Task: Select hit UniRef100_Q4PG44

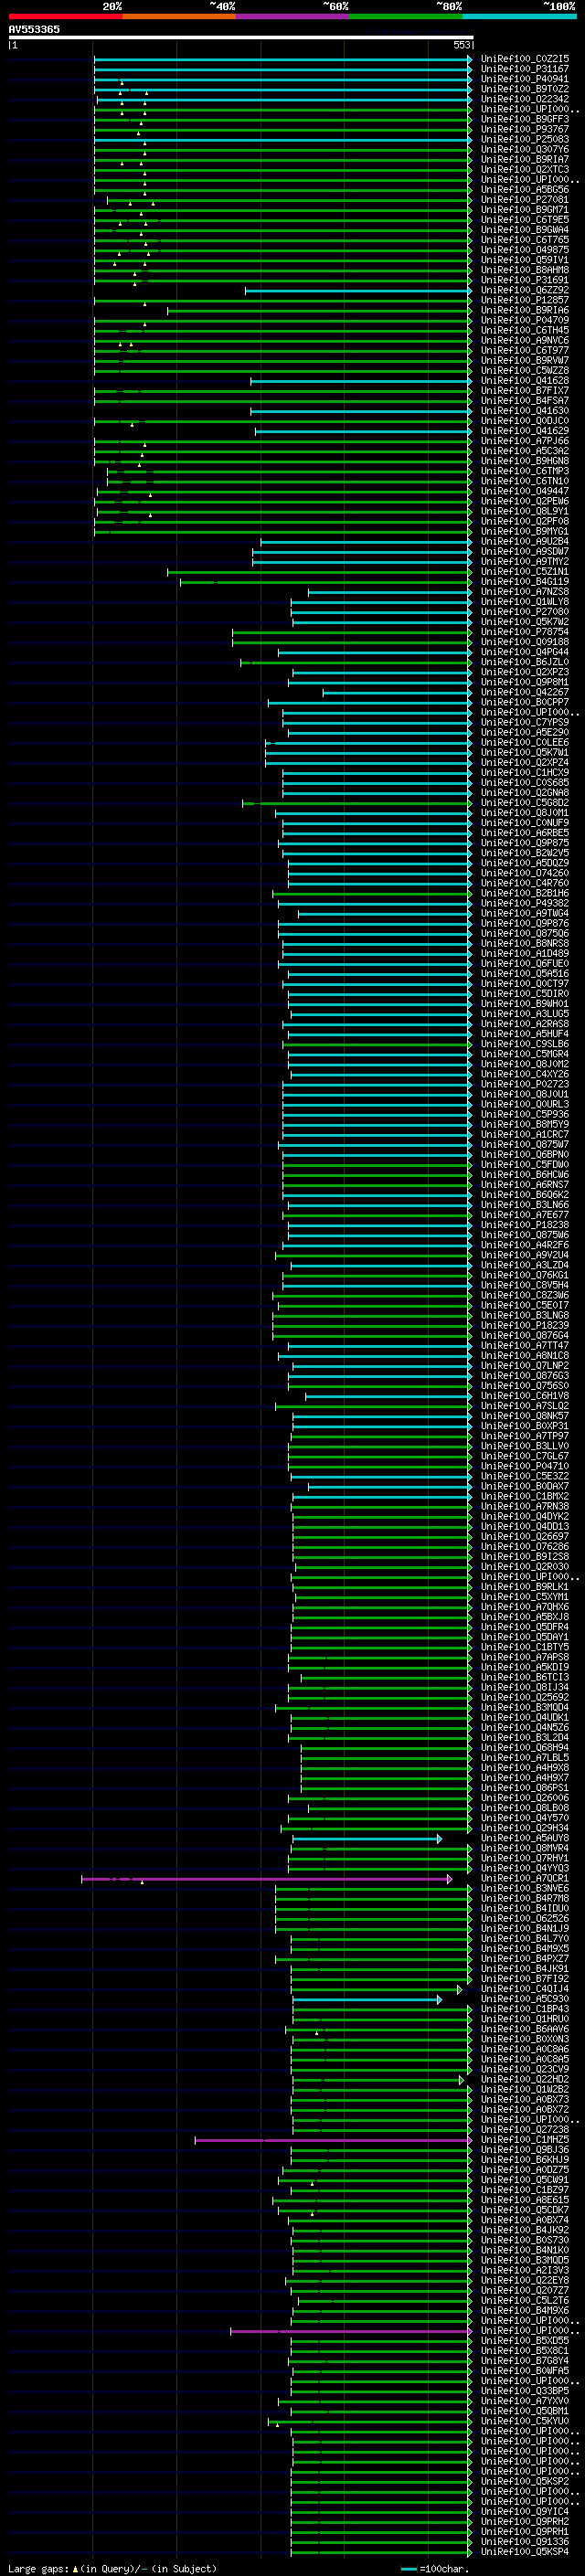Action: pos(524,651)
